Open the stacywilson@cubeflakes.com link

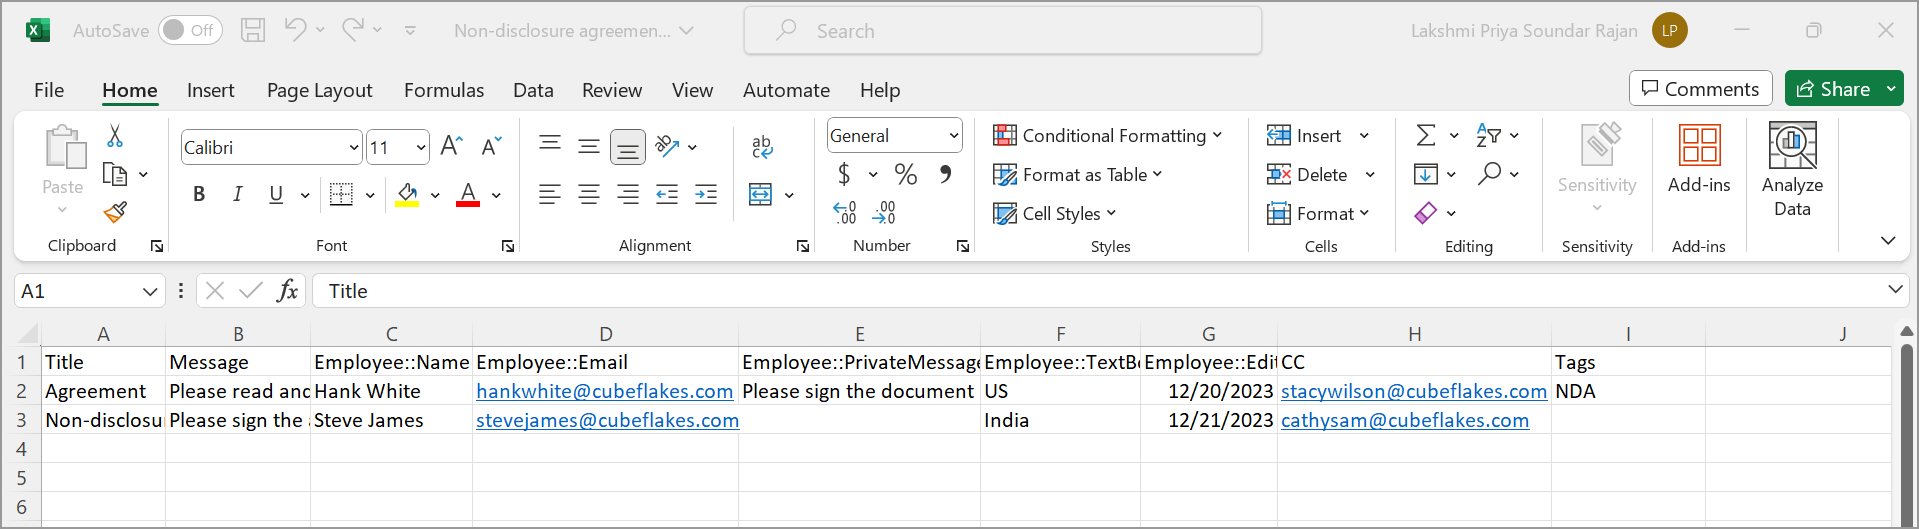coord(1413,391)
